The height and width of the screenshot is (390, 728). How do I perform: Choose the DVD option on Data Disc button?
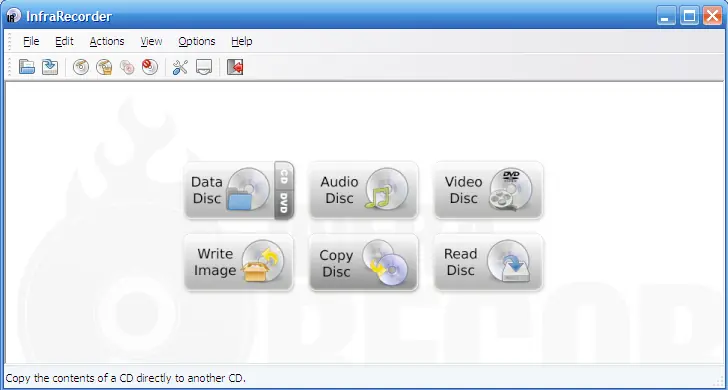pyautogui.click(x=284, y=204)
